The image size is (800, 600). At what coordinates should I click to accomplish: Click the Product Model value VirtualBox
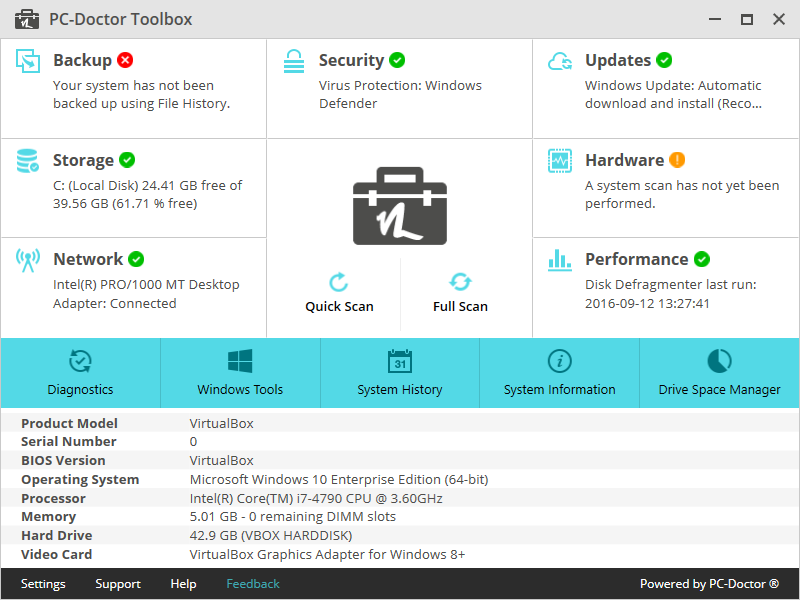221,423
